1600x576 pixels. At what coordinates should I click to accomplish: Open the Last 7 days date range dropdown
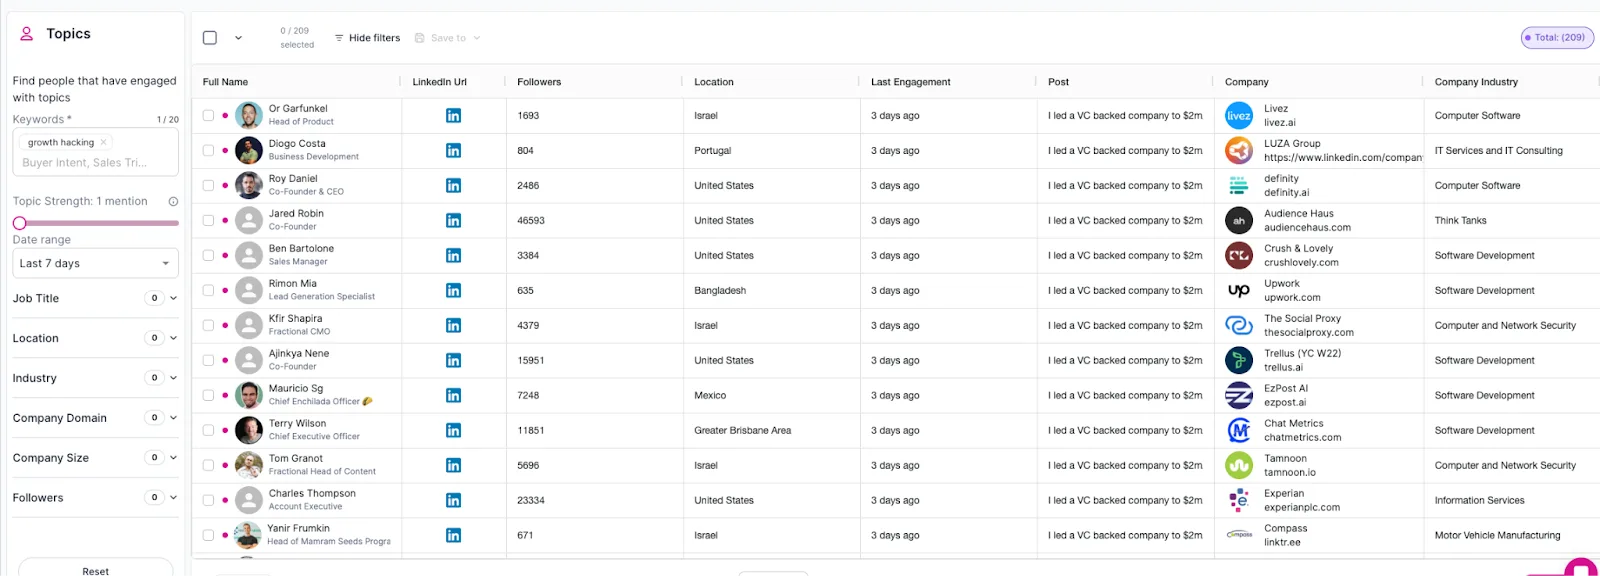(95, 264)
